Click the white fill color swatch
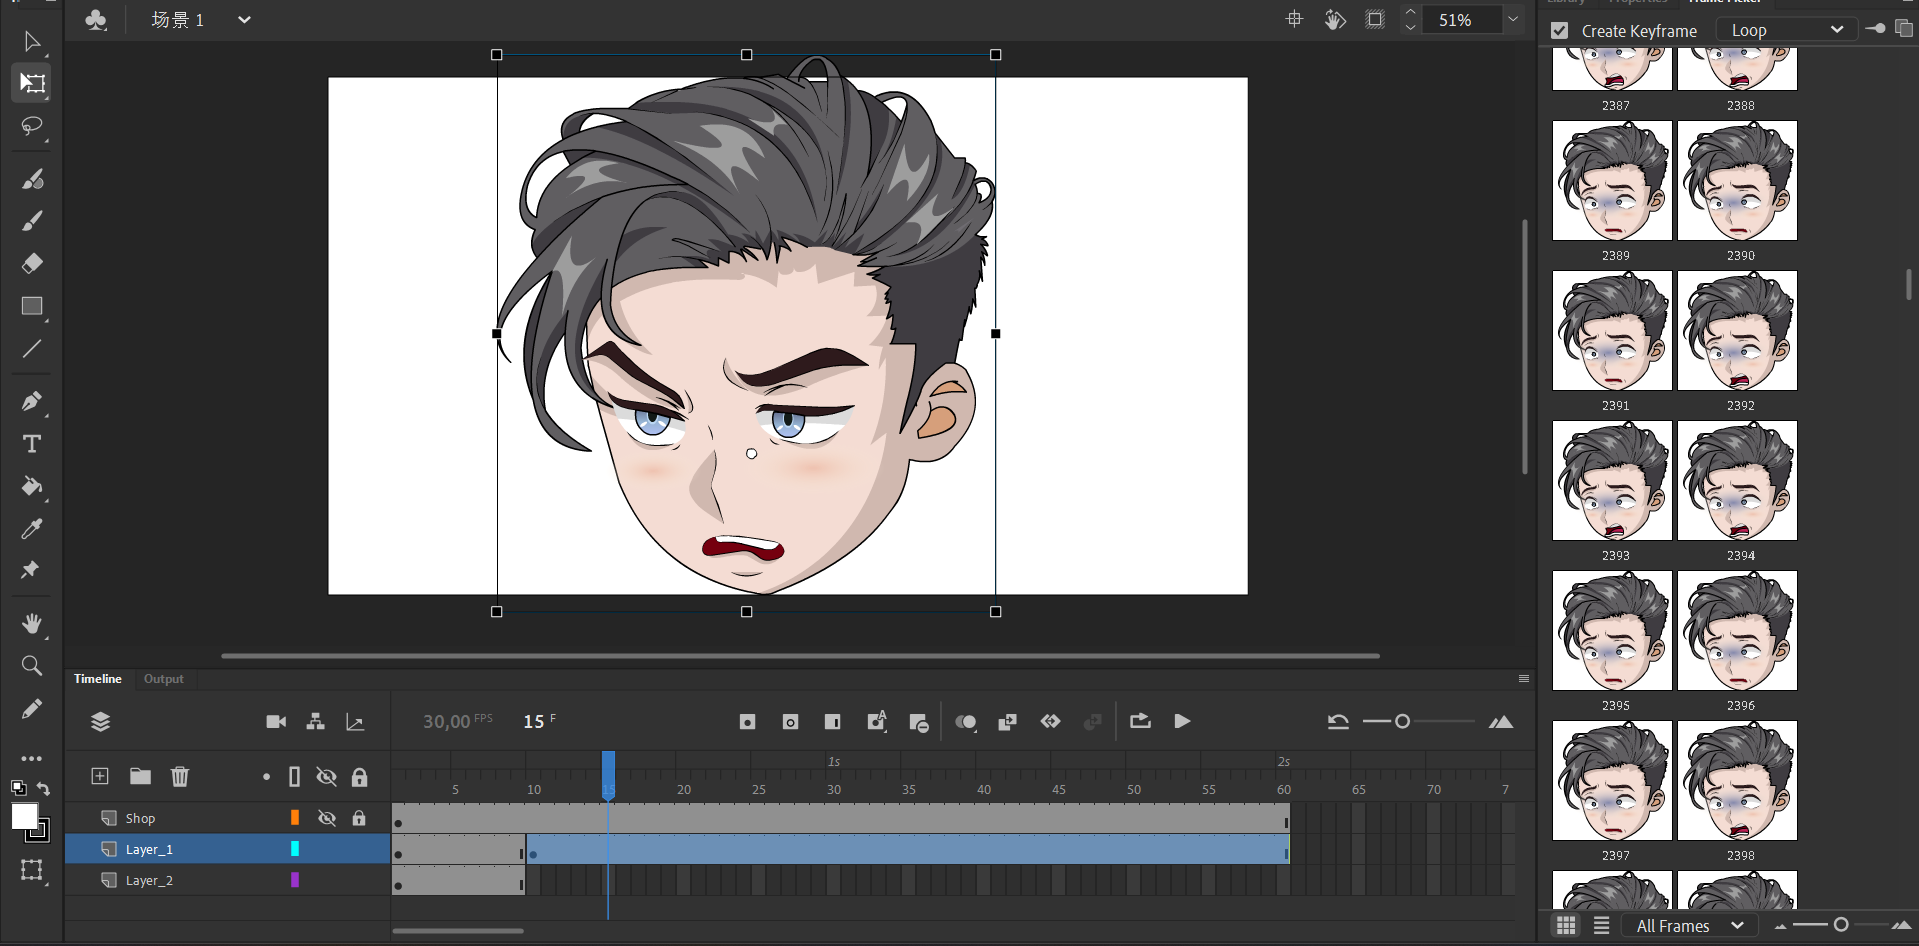 24,816
